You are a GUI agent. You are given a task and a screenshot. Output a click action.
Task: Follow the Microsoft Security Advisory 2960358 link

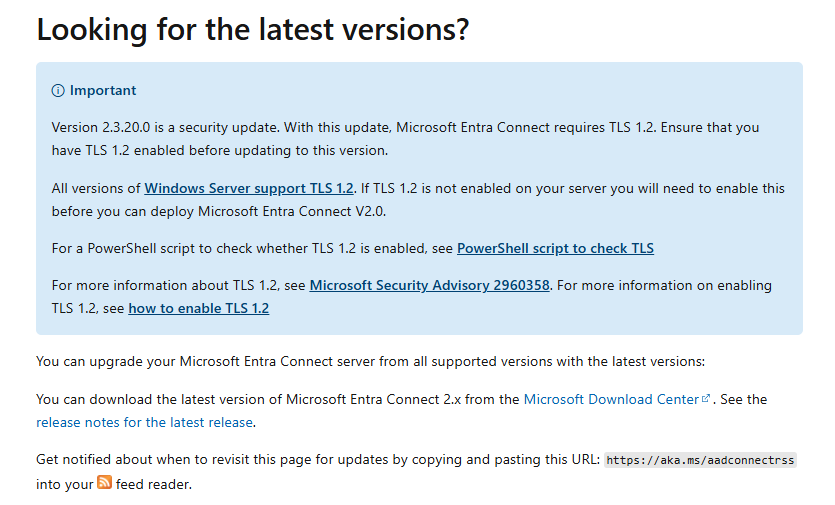click(x=429, y=286)
